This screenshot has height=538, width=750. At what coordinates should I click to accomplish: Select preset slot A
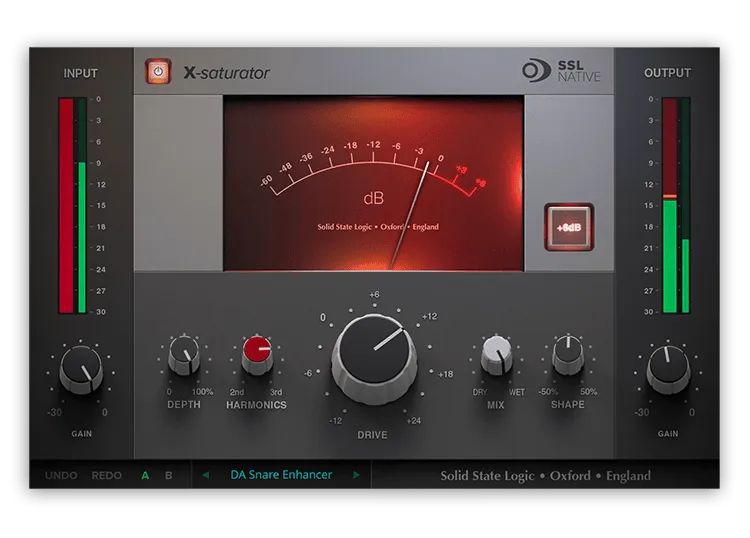(145, 475)
